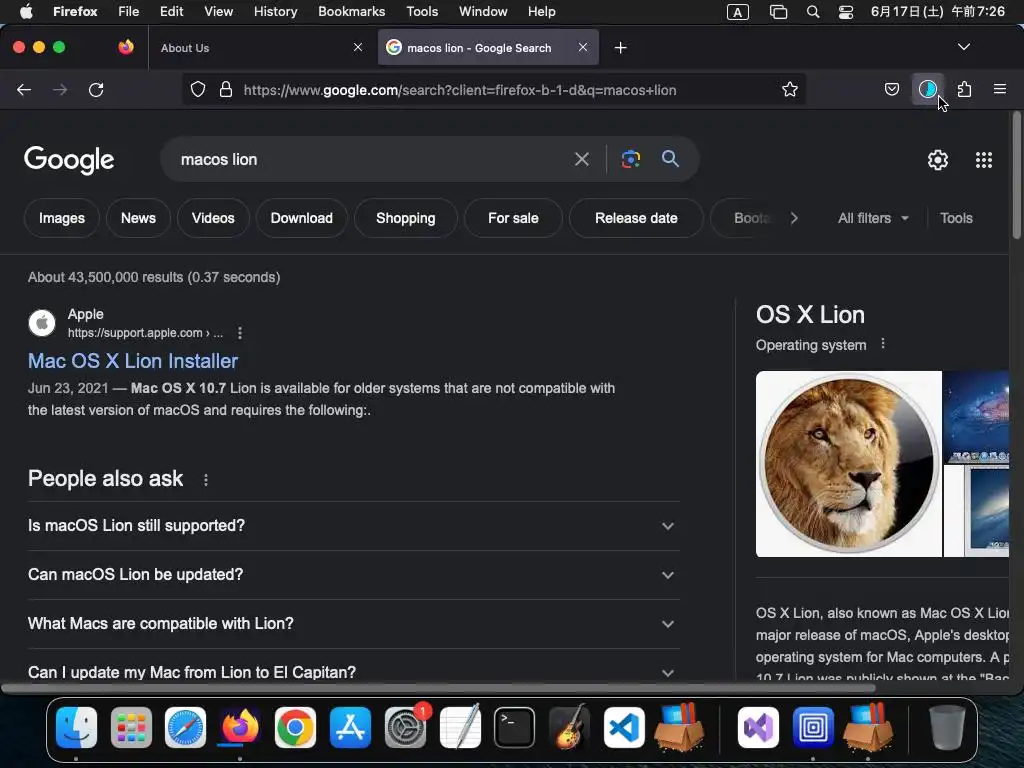Click the page vertical scrollbar
1024x768 pixels.
pyautogui.click(x=1016, y=176)
